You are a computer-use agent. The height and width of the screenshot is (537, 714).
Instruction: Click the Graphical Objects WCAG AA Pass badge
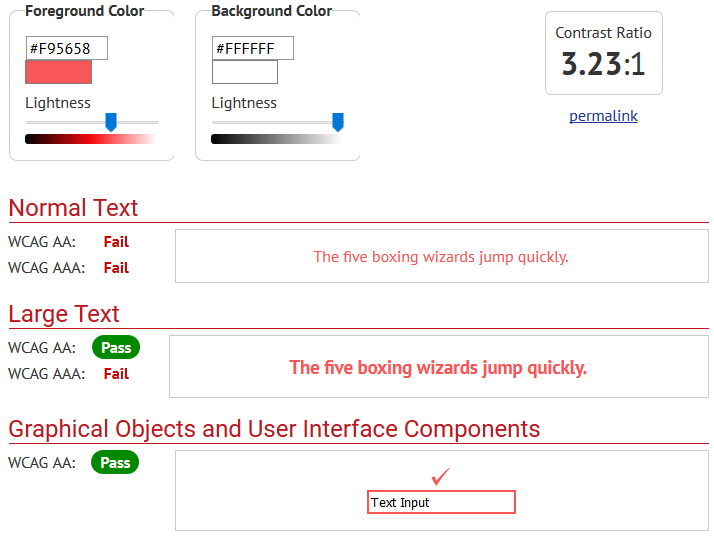click(115, 462)
